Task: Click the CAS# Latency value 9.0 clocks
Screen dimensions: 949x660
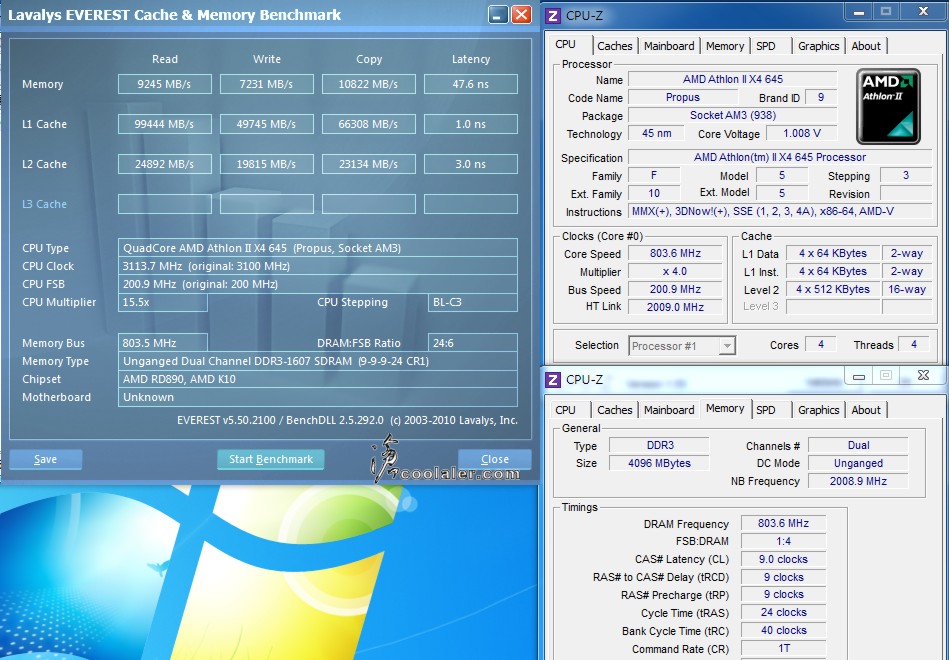Action: [783, 559]
